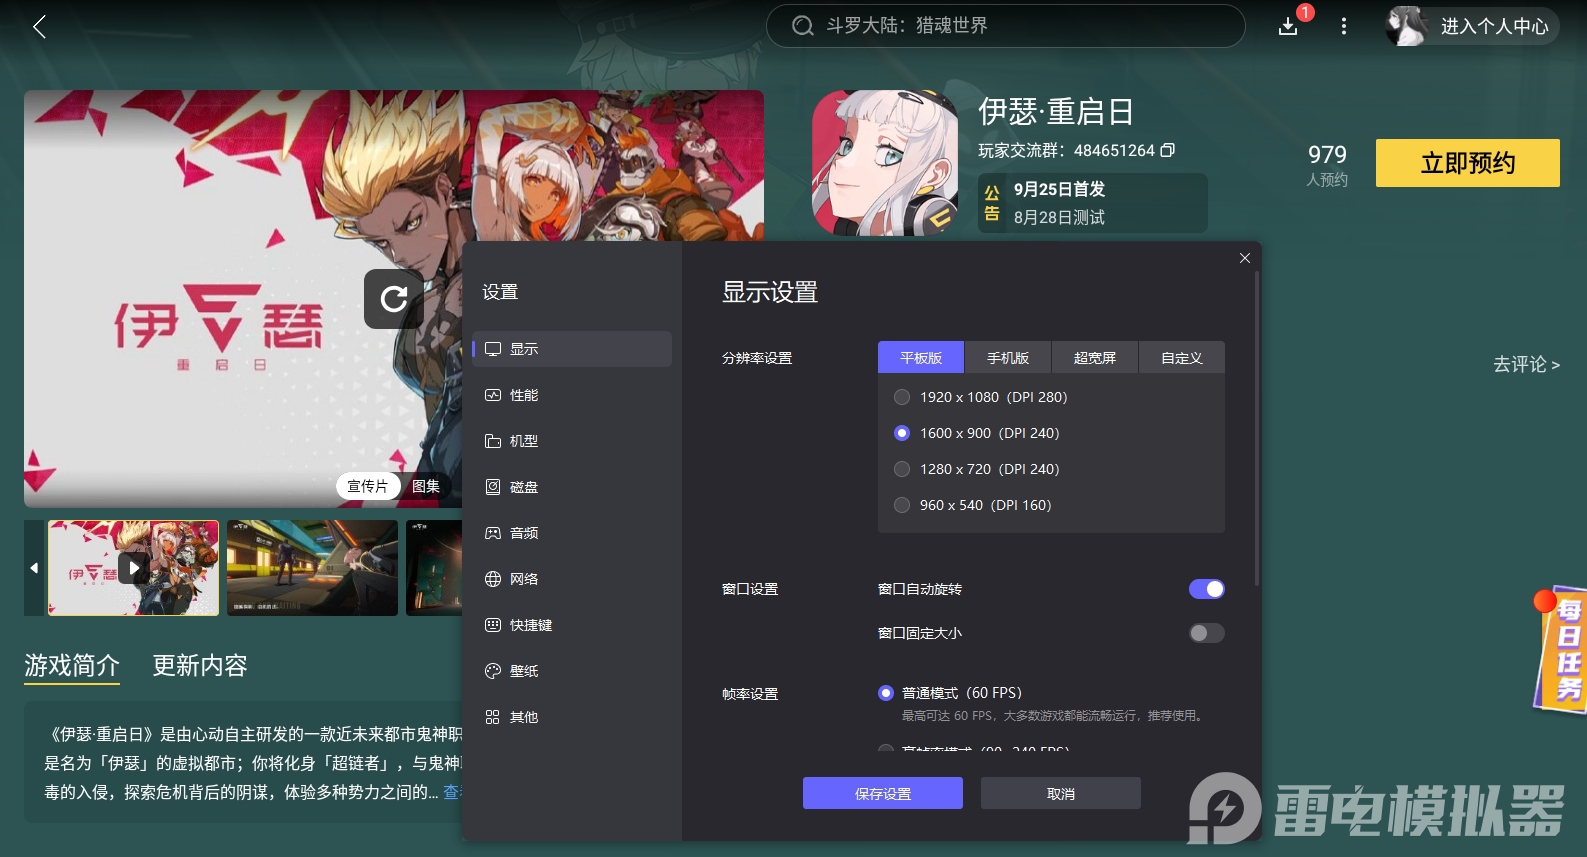Open 快捷键 shortcut settings category

(x=572, y=625)
